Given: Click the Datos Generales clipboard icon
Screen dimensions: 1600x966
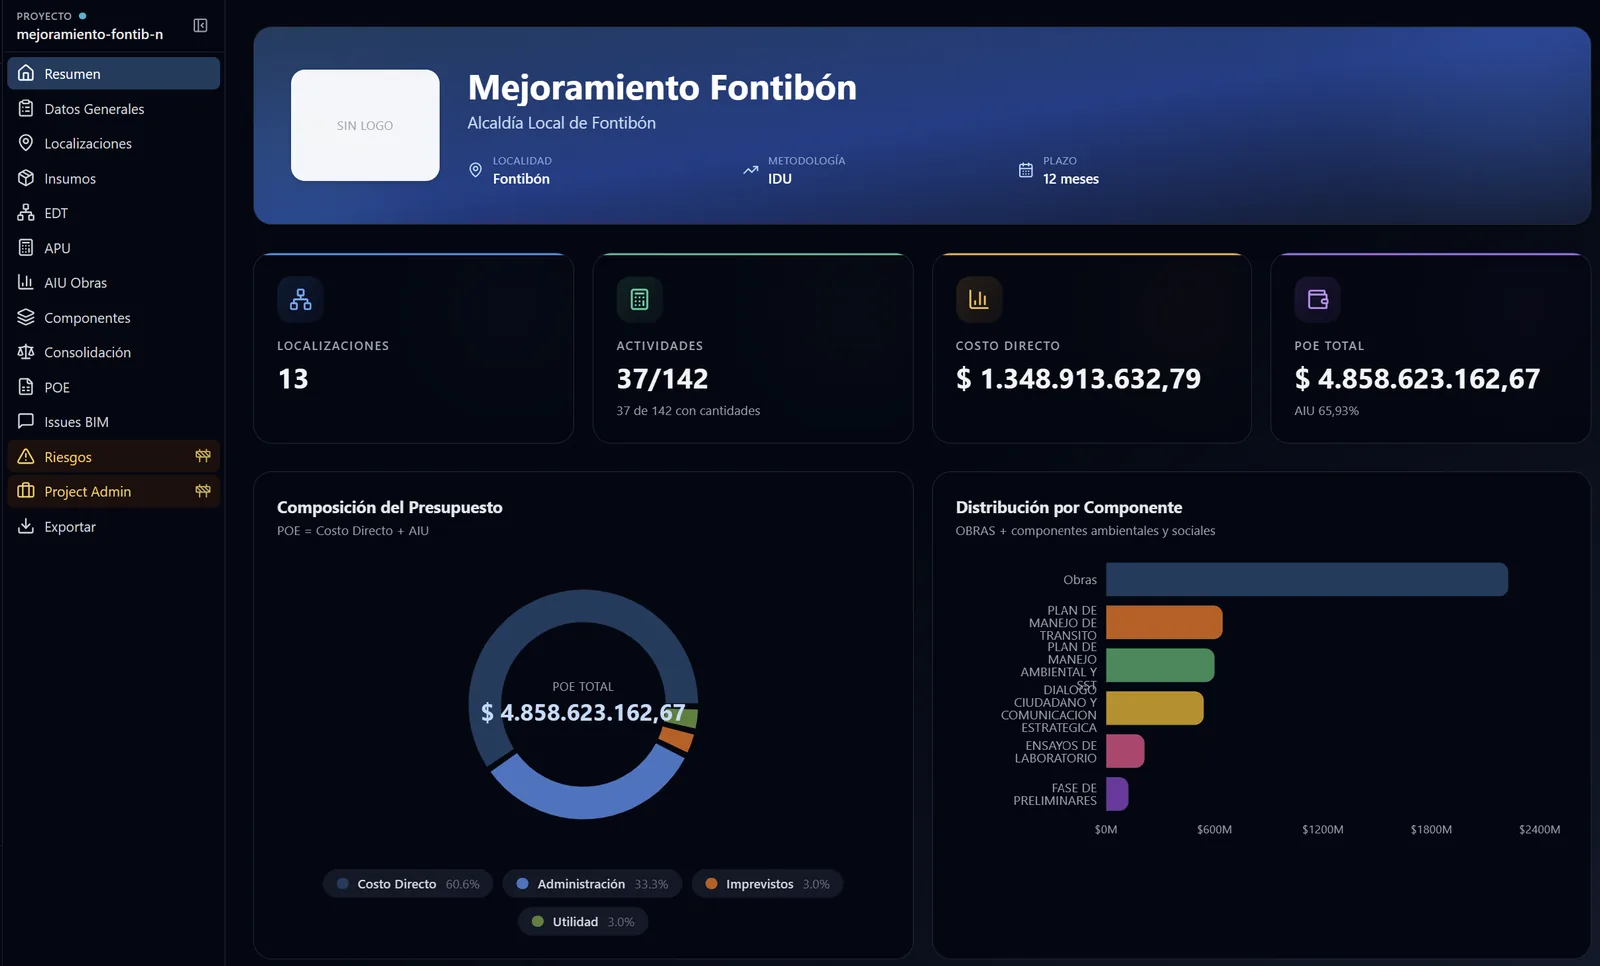Looking at the screenshot, I should [x=26, y=108].
